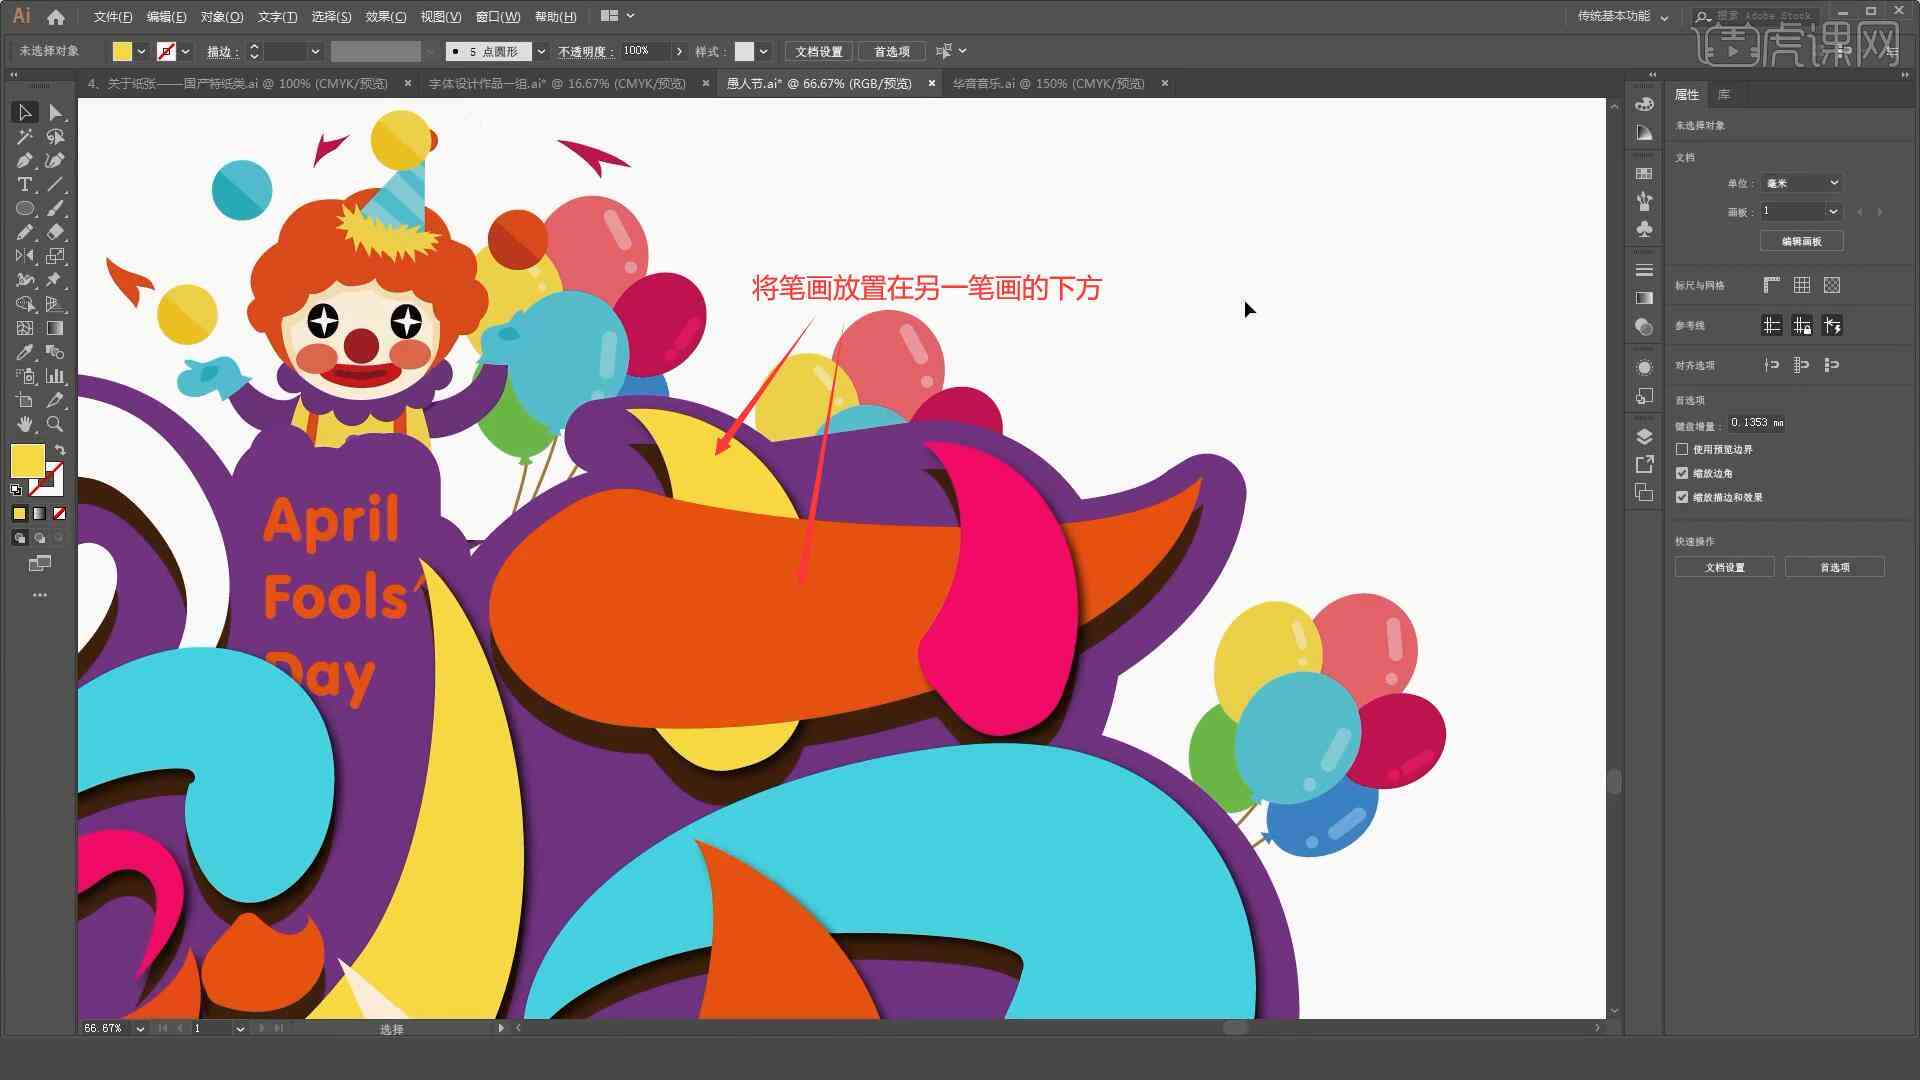The image size is (1920, 1080).
Task: Click 首选项 button in panel
Action: pos(1834,566)
